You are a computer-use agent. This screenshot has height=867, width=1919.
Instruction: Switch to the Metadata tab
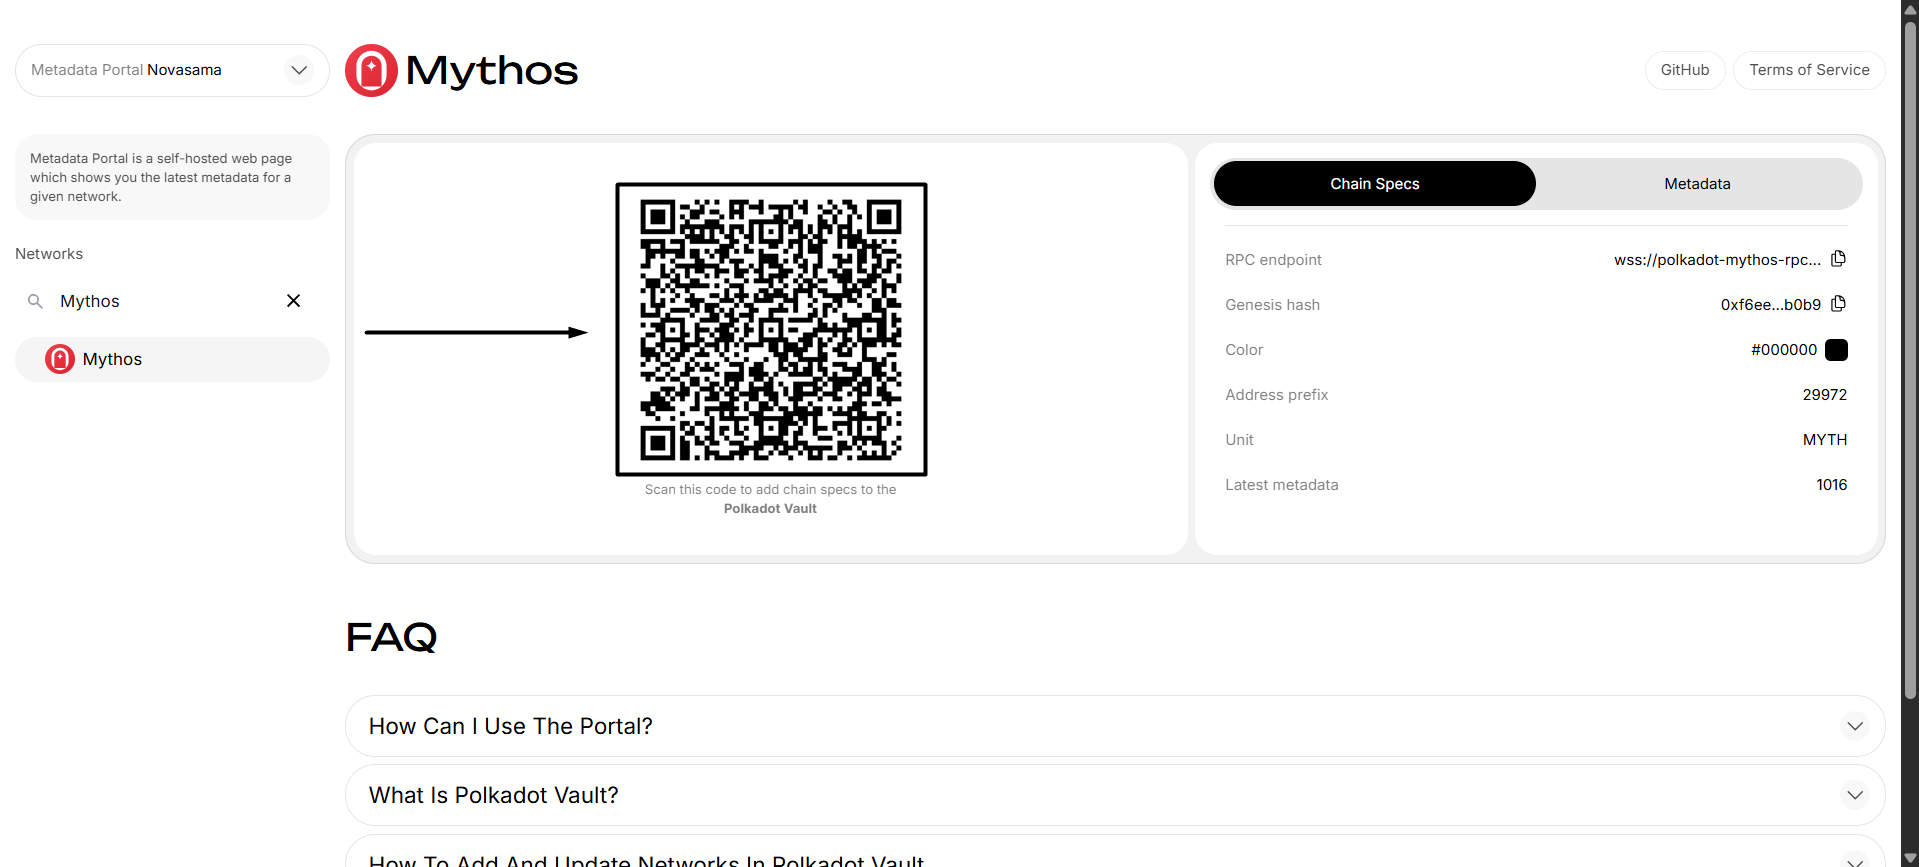click(1697, 184)
